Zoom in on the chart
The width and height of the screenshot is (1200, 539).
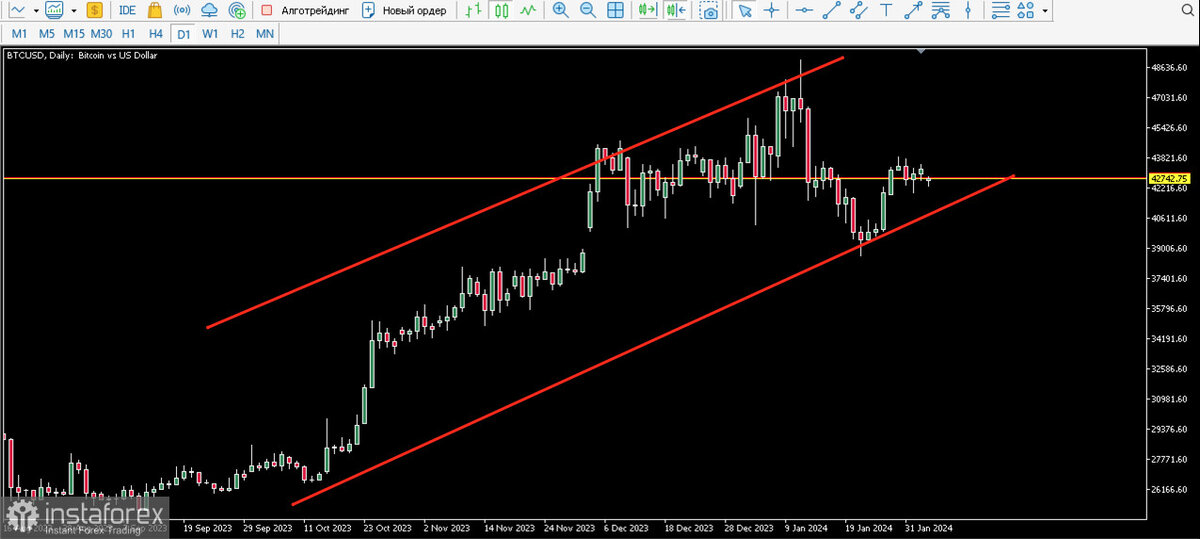[560, 10]
